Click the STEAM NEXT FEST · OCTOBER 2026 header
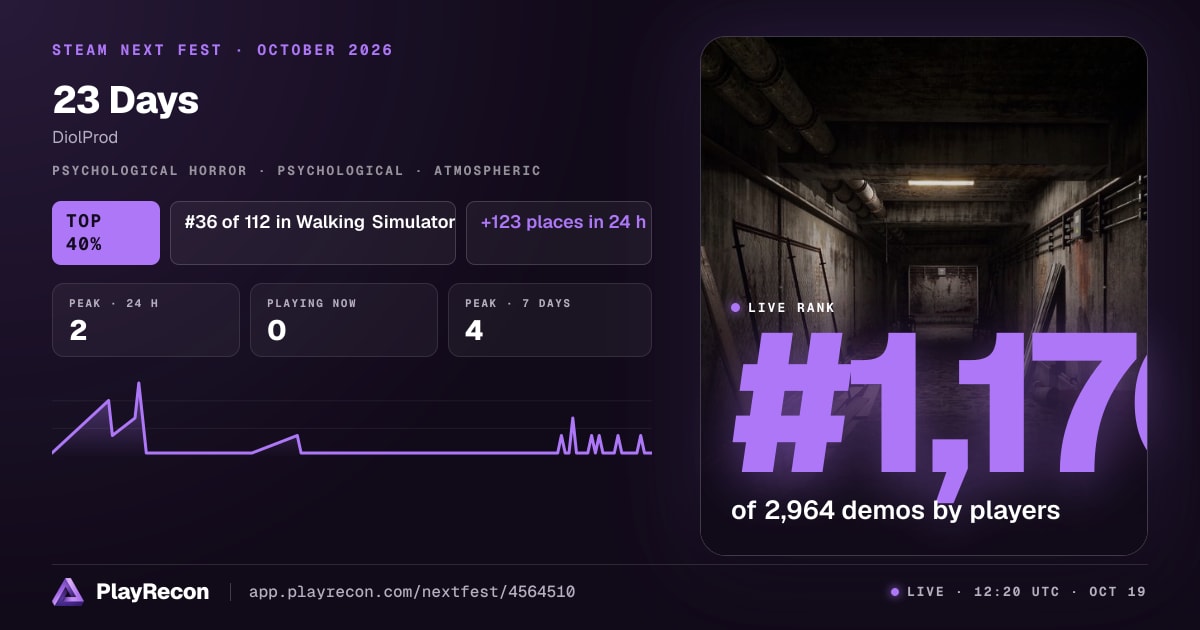 tap(223, 50)
